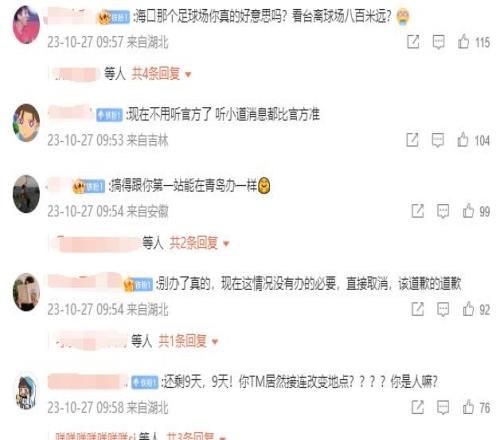Like the comment with 115 likes
This screenshot has height=440, width=500.
click(x=464, y=42)
